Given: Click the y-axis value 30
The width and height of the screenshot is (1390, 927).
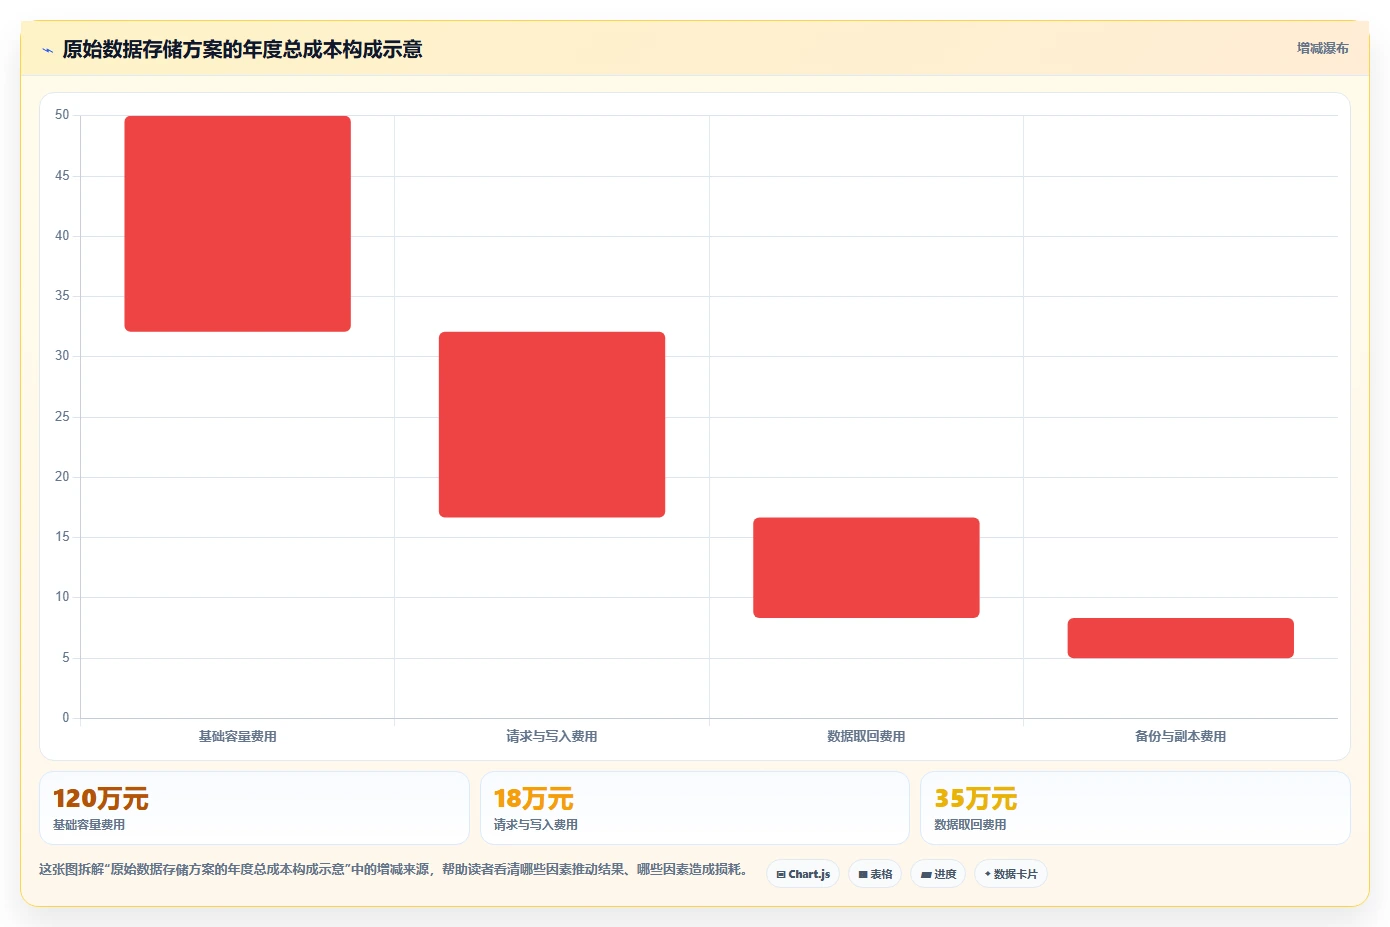Looking at the screenshot, I should click(x=62, y=356).
